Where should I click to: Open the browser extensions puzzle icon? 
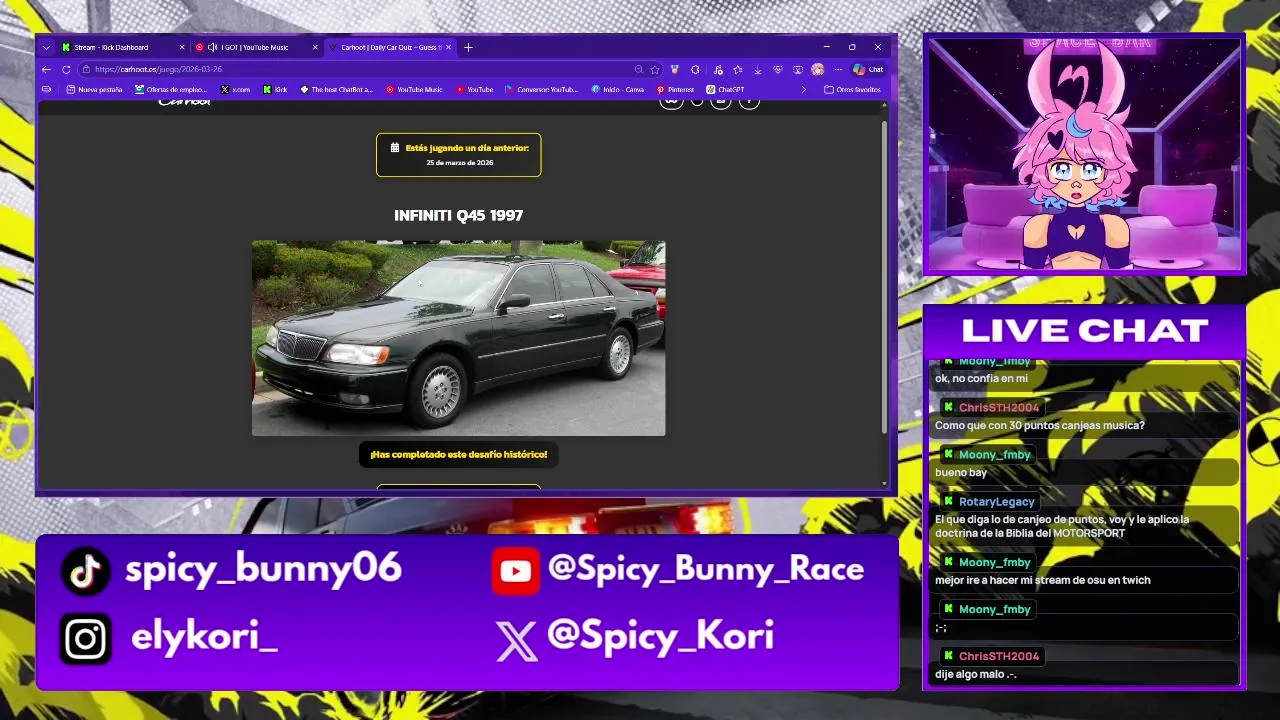pos(695,69)
